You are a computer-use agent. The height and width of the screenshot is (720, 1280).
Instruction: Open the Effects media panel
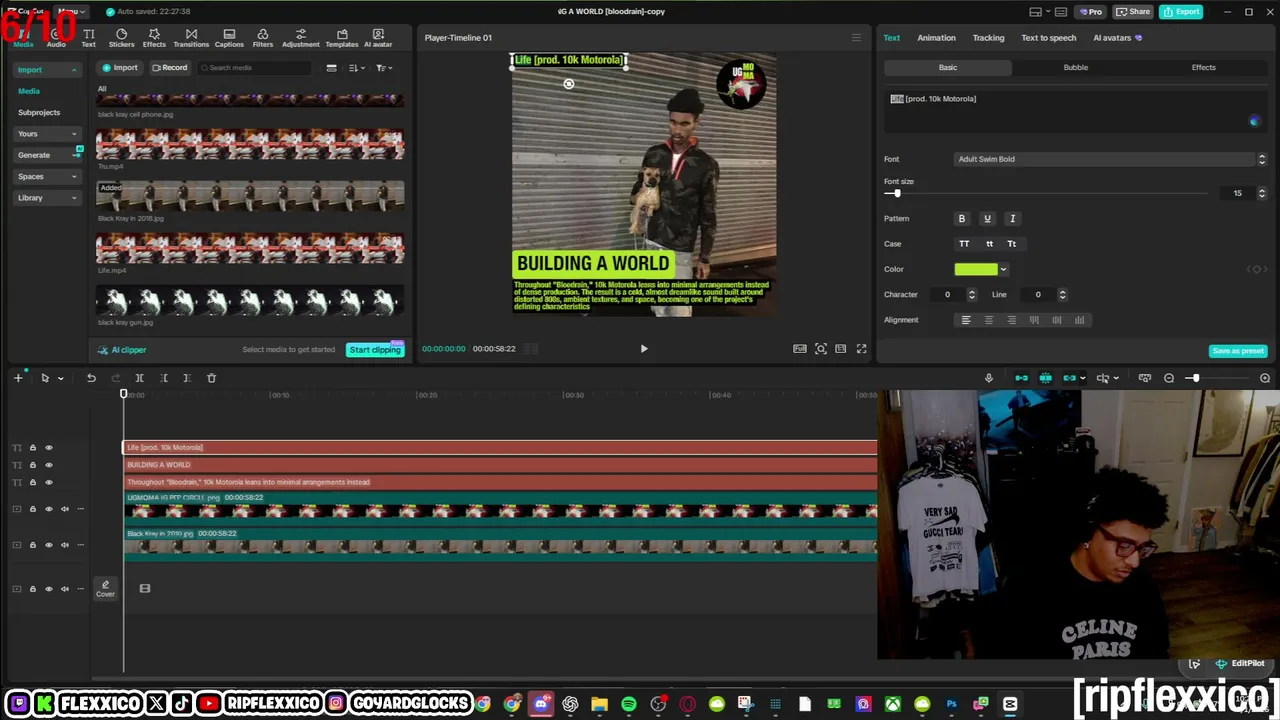coord(154,38)
